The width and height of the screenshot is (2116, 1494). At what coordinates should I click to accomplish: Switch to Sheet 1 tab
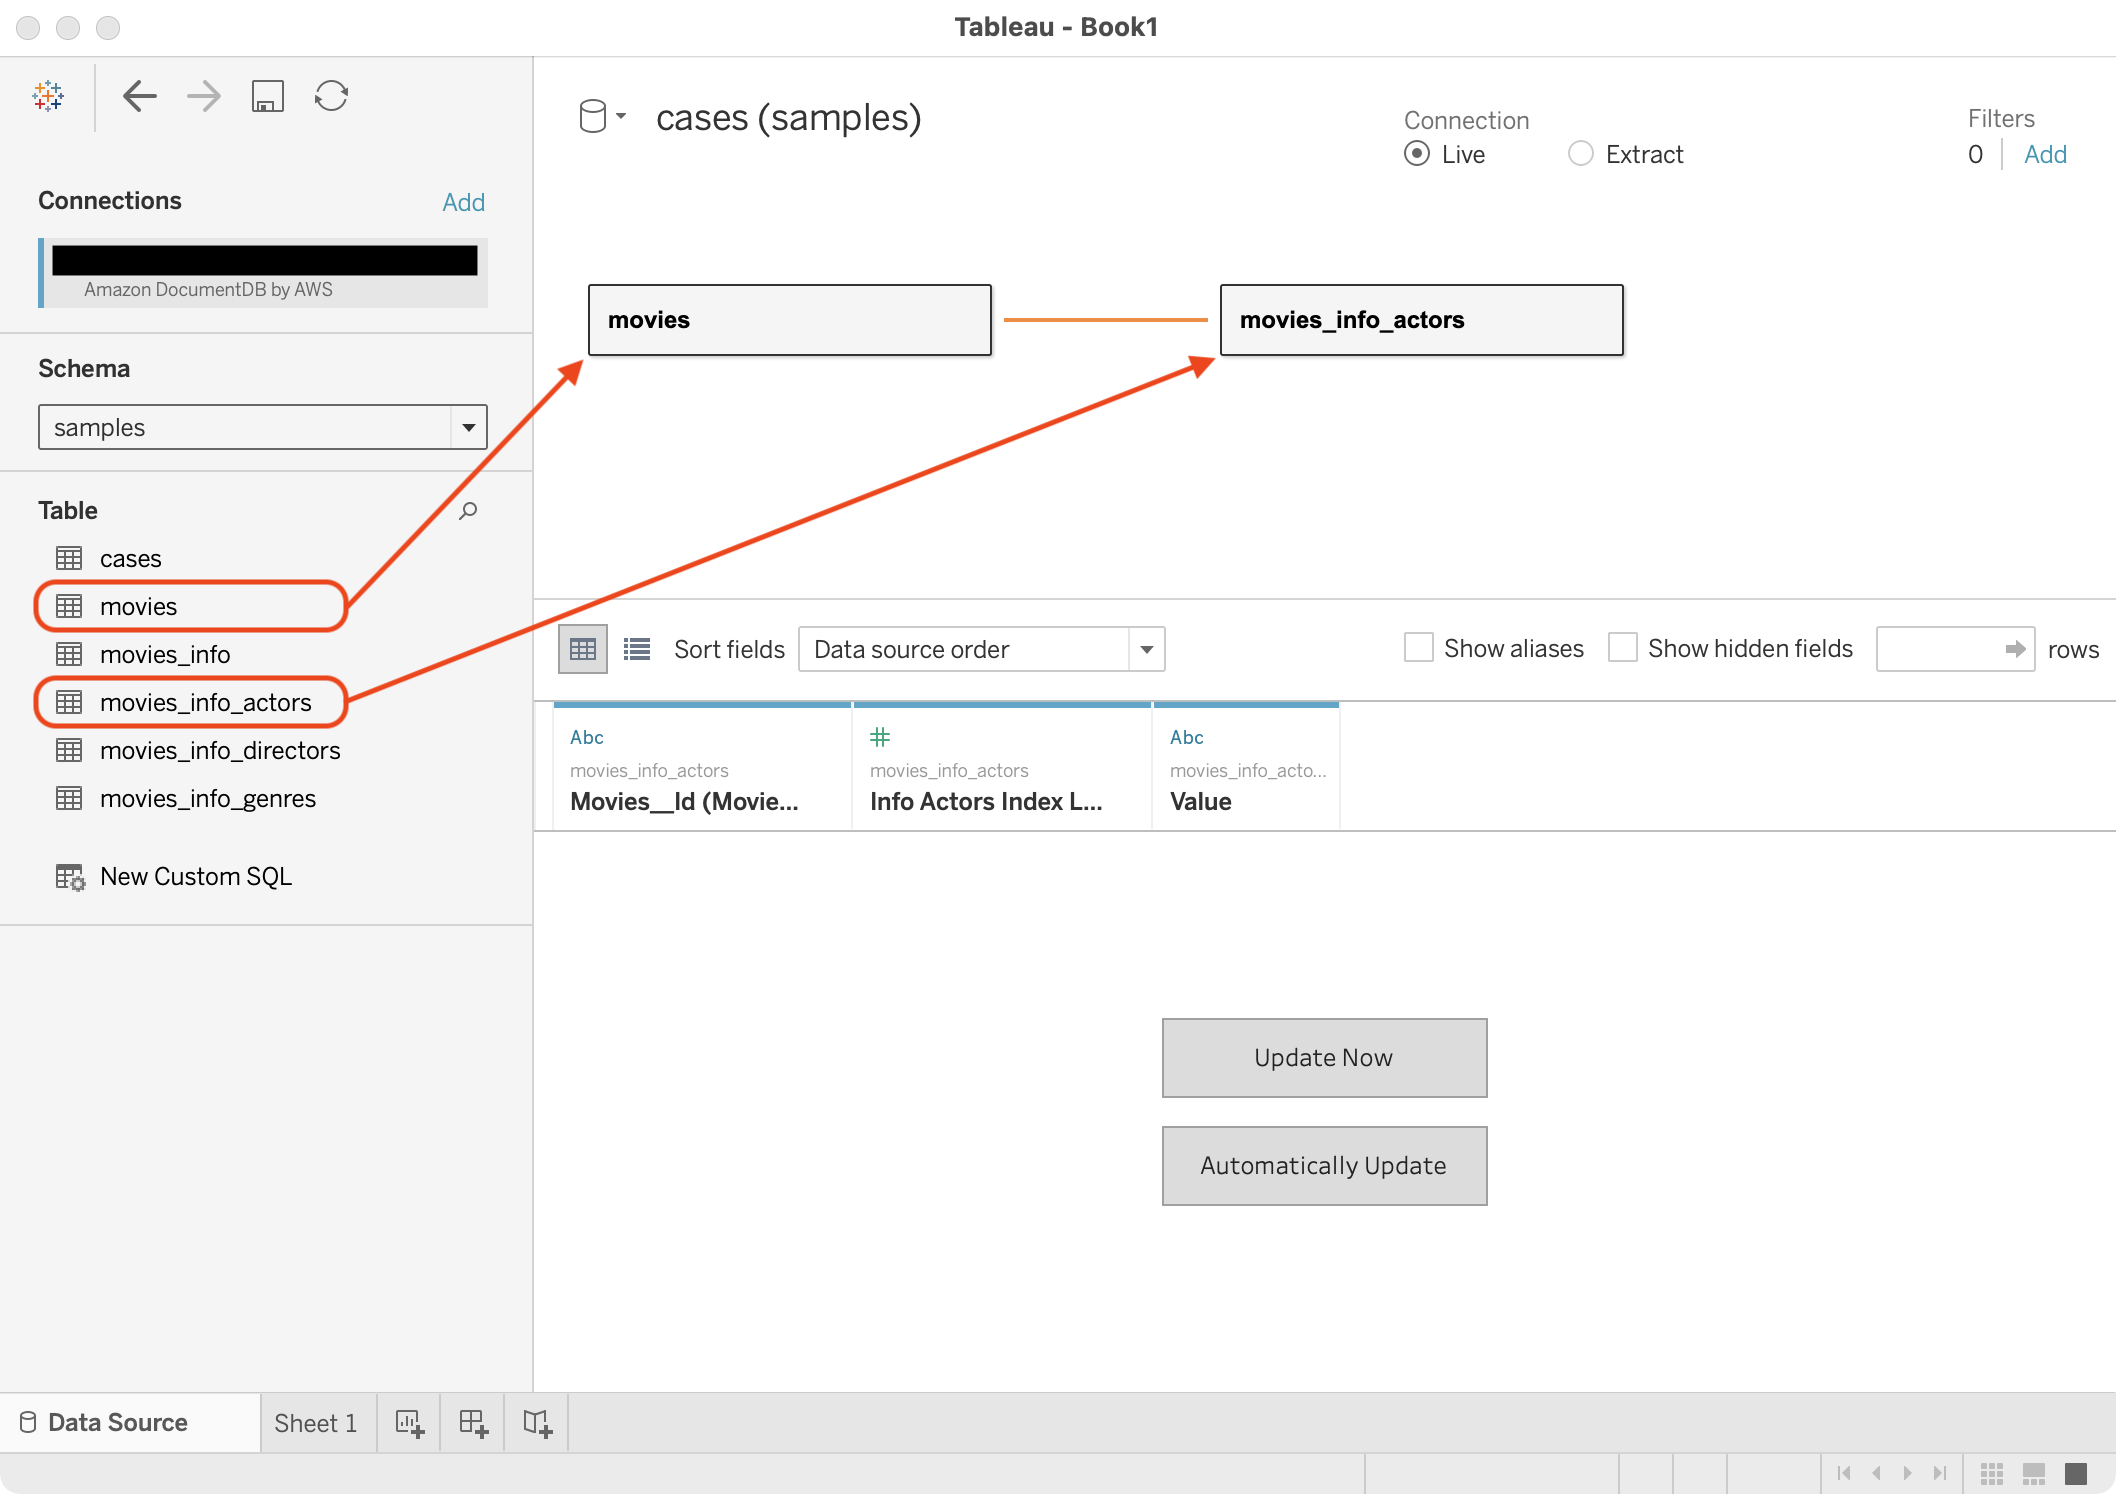tap(315, 1422)
